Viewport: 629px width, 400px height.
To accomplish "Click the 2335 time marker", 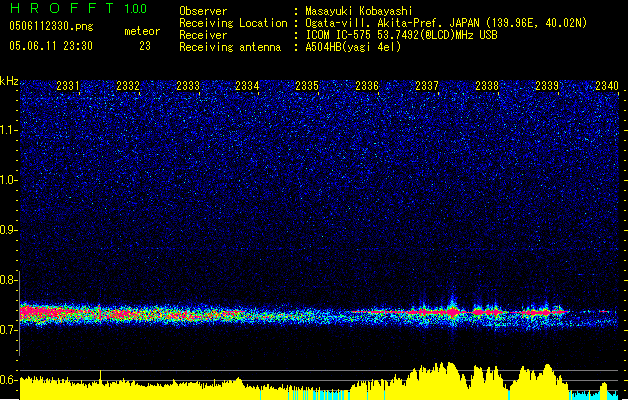I will [307, 85].
